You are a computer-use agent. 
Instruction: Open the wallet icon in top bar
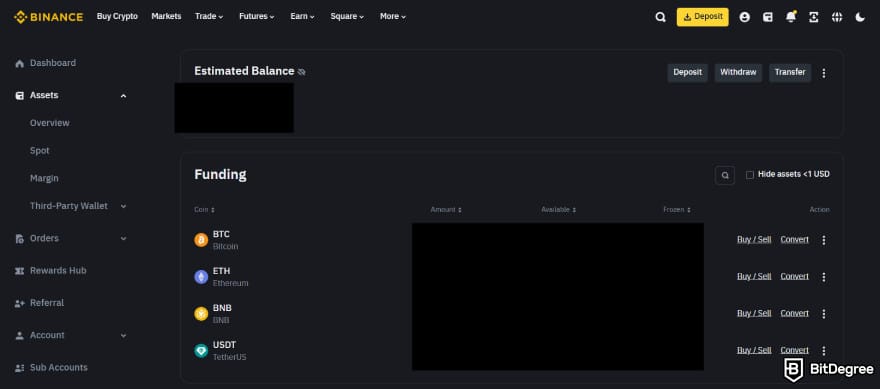(768, 17)
